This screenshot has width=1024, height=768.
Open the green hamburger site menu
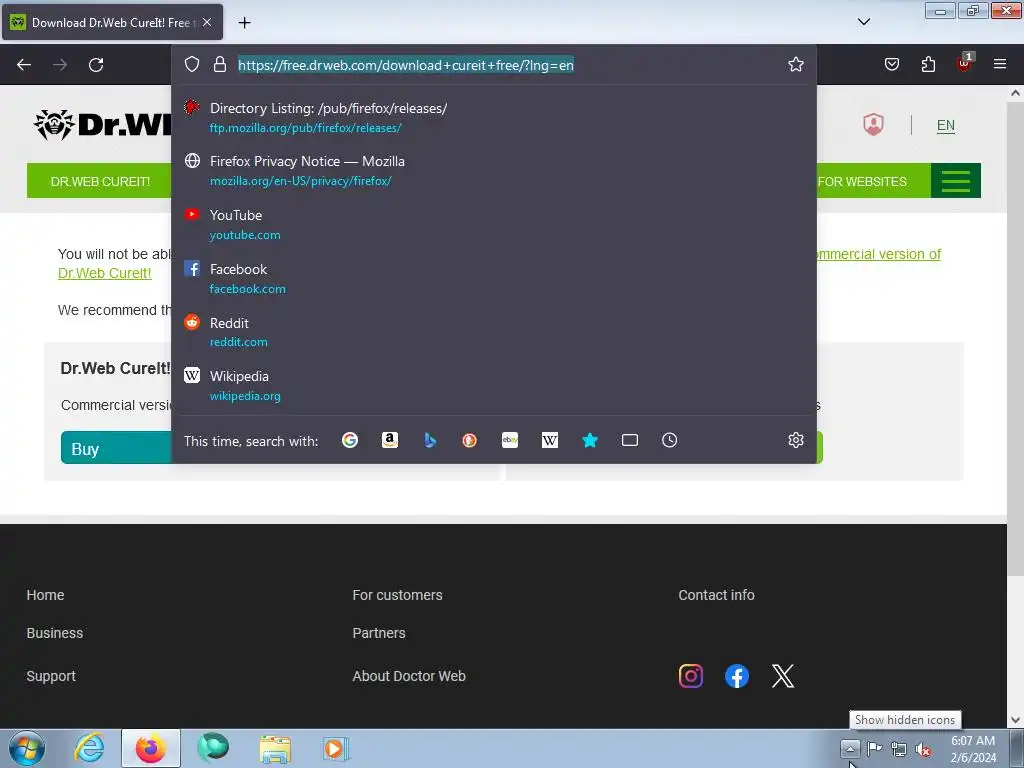[x=955, y=181]
